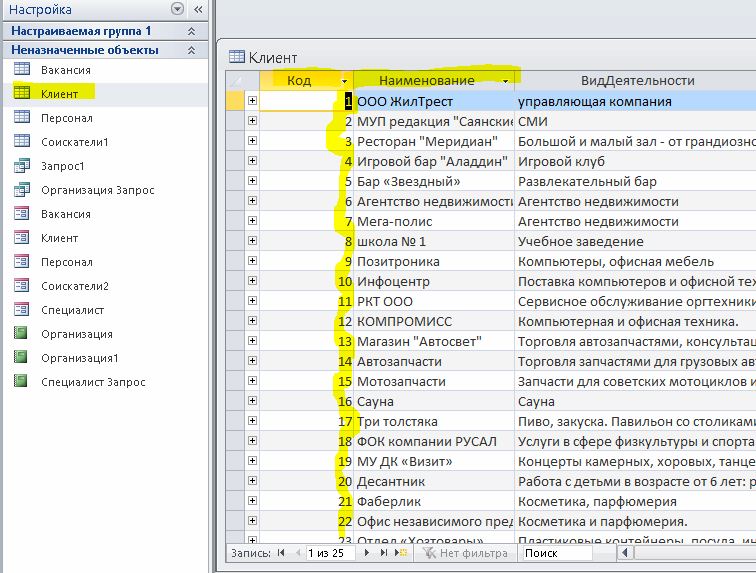Open the Соискатели1 table icon
The width and height of the screenshot is (756, 573).
coord(22,141)
